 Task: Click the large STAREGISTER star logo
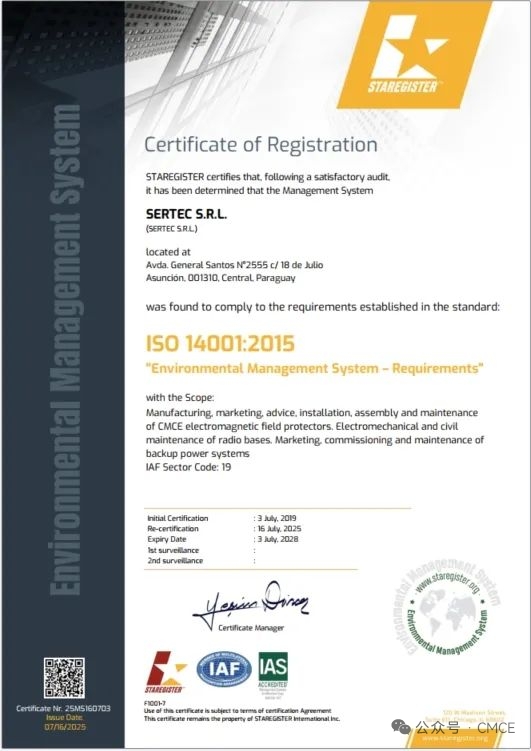coord(415,54)
